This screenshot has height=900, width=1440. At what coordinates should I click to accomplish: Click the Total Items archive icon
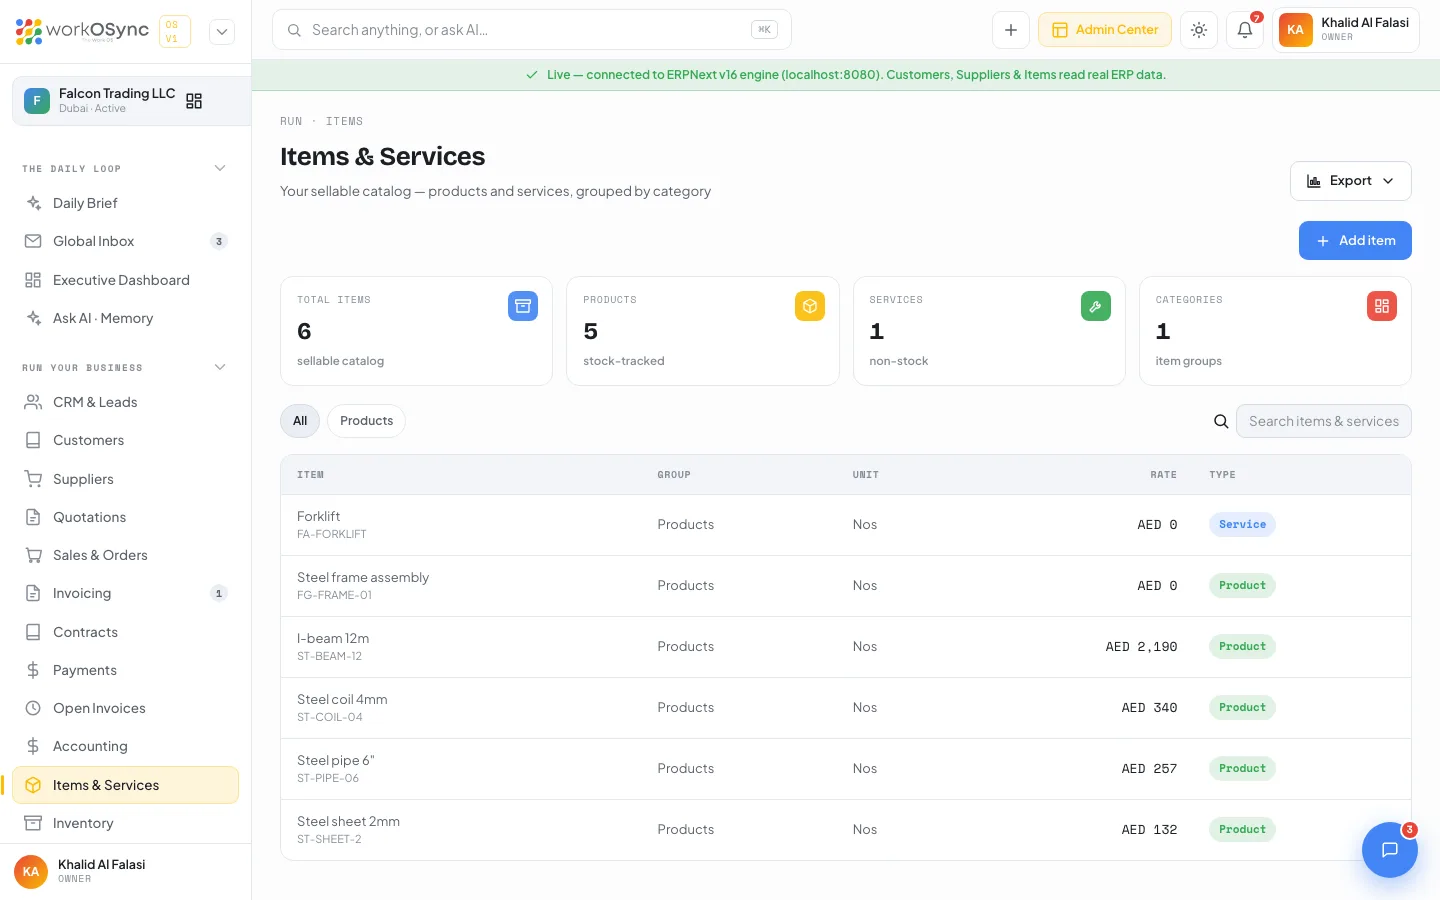[x=523, y=306]
